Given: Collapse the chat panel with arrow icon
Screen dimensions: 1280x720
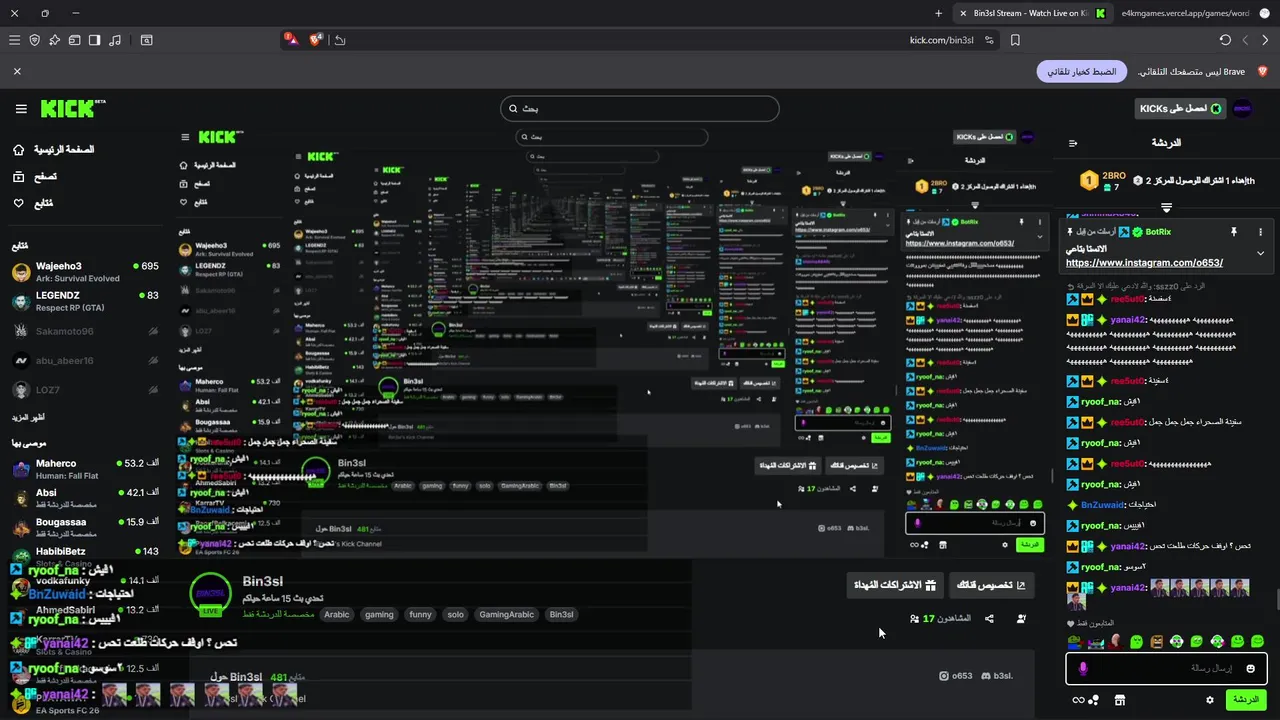Looking at the screenshot, I should coord(1073,143).
